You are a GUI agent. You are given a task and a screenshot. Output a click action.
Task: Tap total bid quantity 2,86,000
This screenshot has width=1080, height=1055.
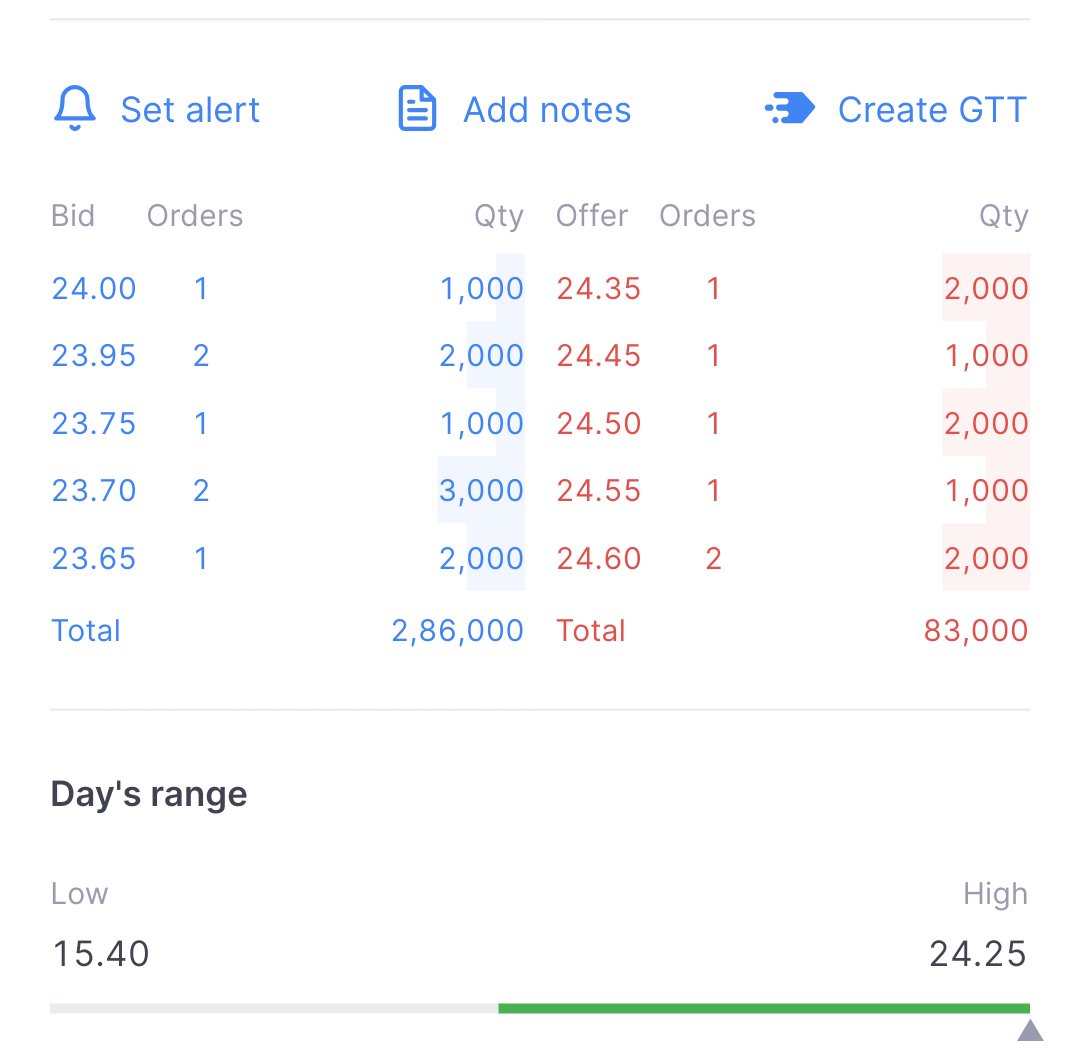[457, 631]
